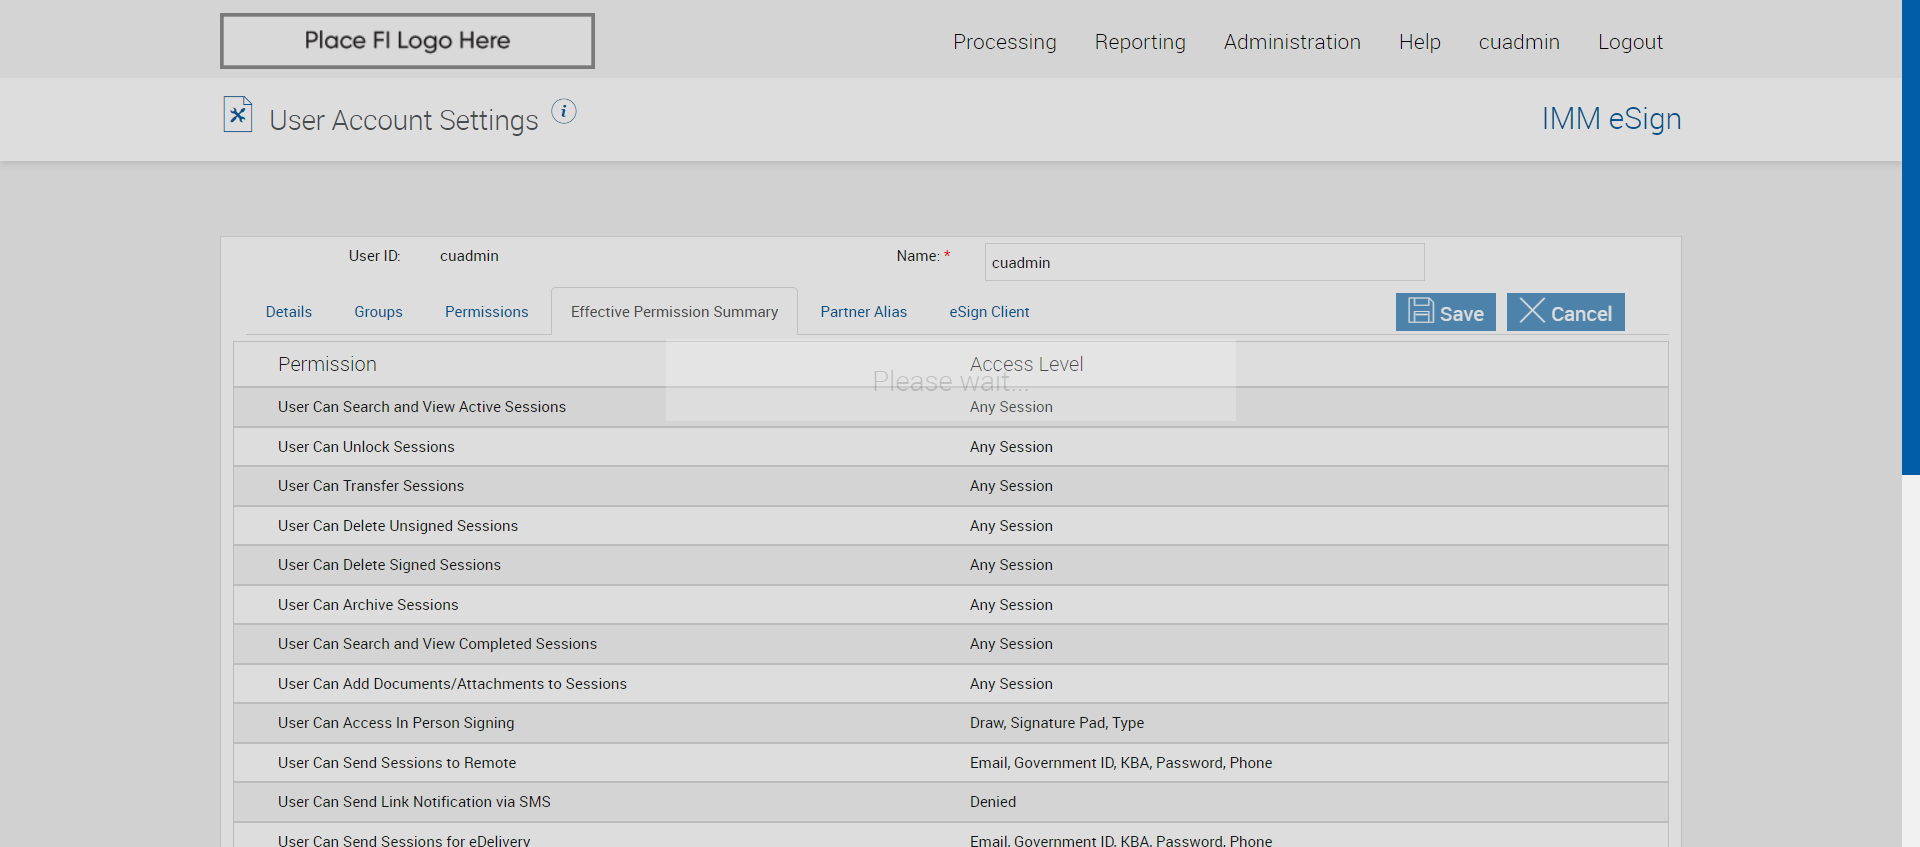Viewport: 1920px width, 847px height.
Task: Click the Place FI Logo Here image
Action: tap(407, 41)
